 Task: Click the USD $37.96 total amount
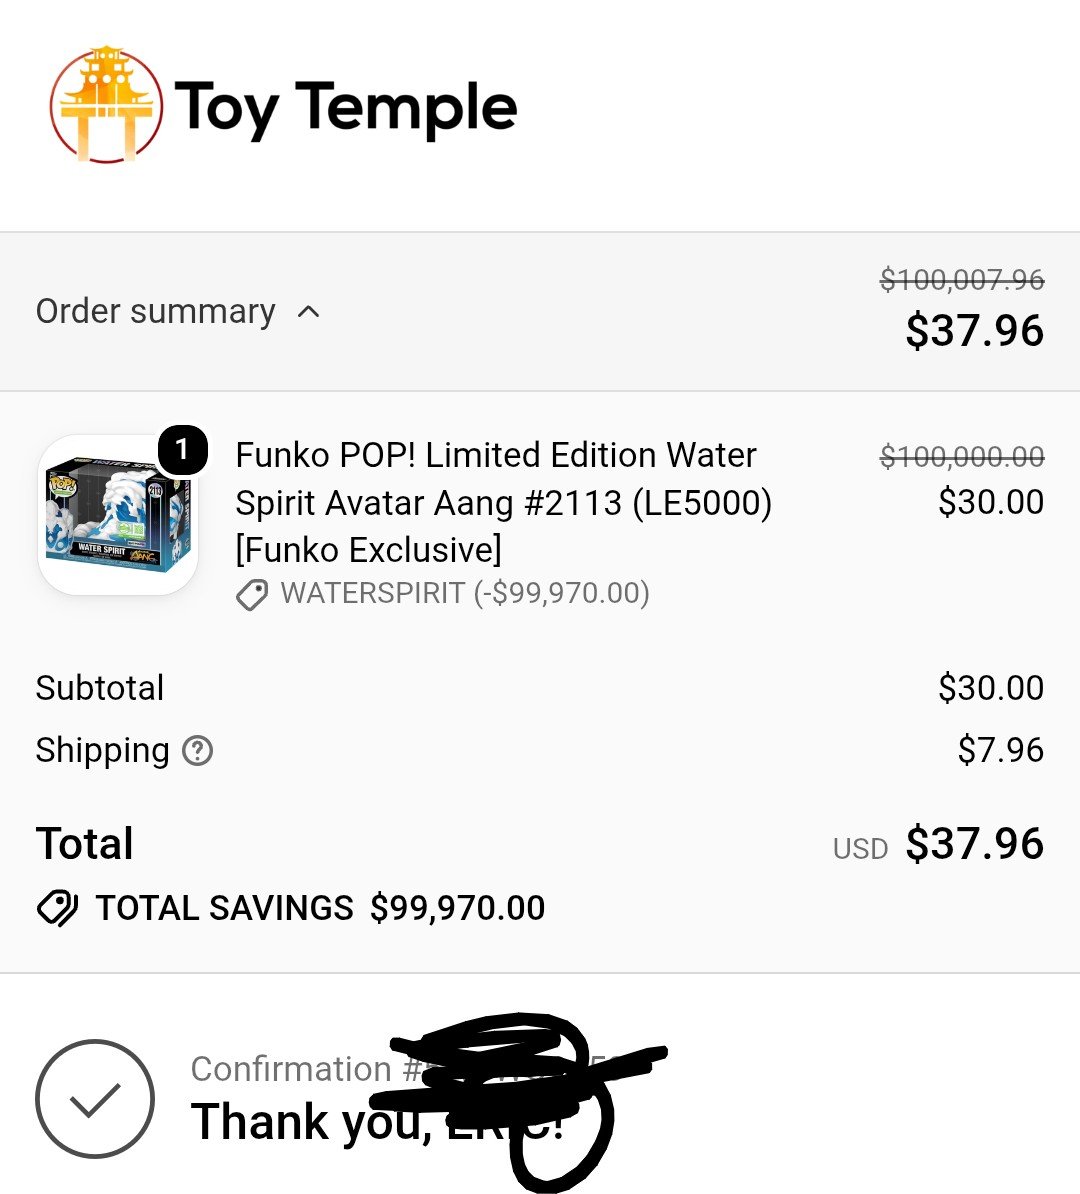938,844
